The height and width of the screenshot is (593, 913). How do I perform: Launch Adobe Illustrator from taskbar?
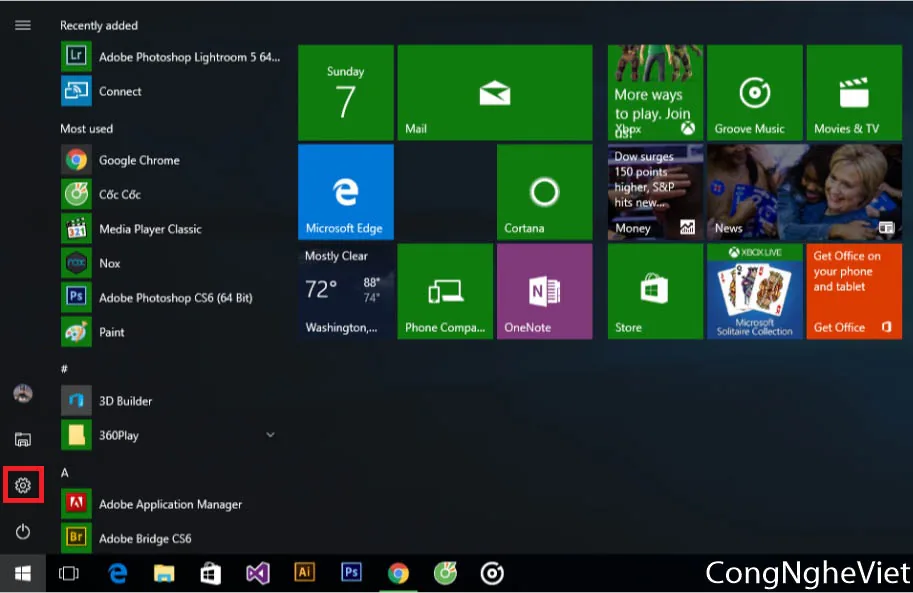(x=305, y=572)
